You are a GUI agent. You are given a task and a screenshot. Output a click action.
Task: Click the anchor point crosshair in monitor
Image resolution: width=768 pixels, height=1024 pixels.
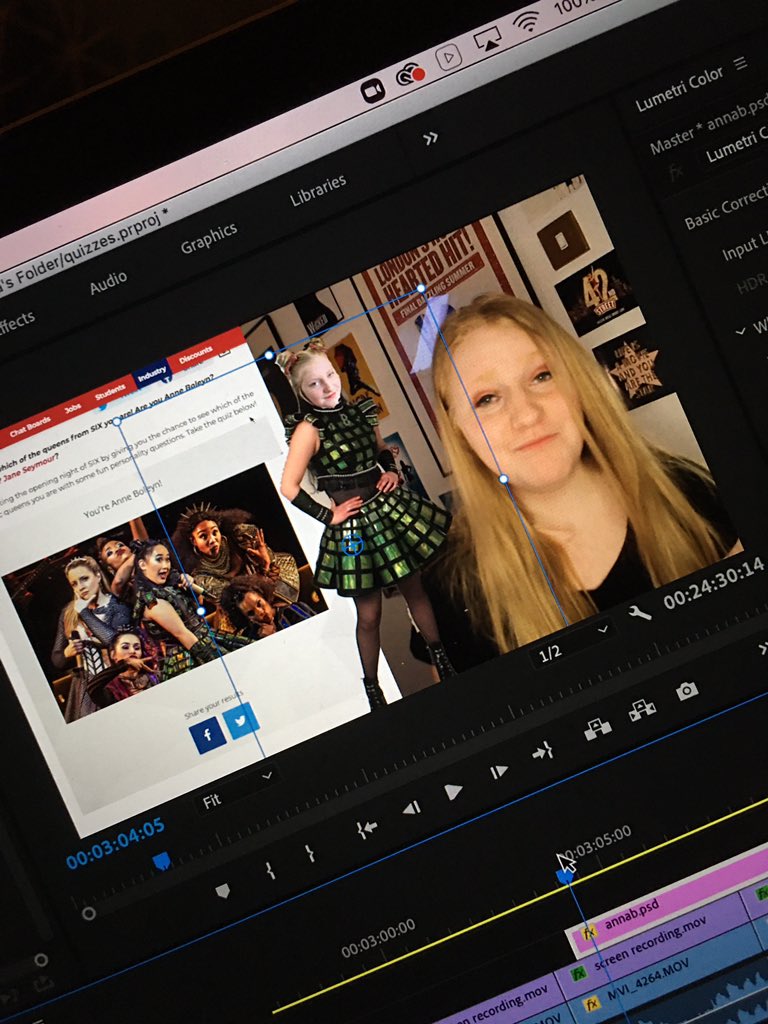(353, 545)
